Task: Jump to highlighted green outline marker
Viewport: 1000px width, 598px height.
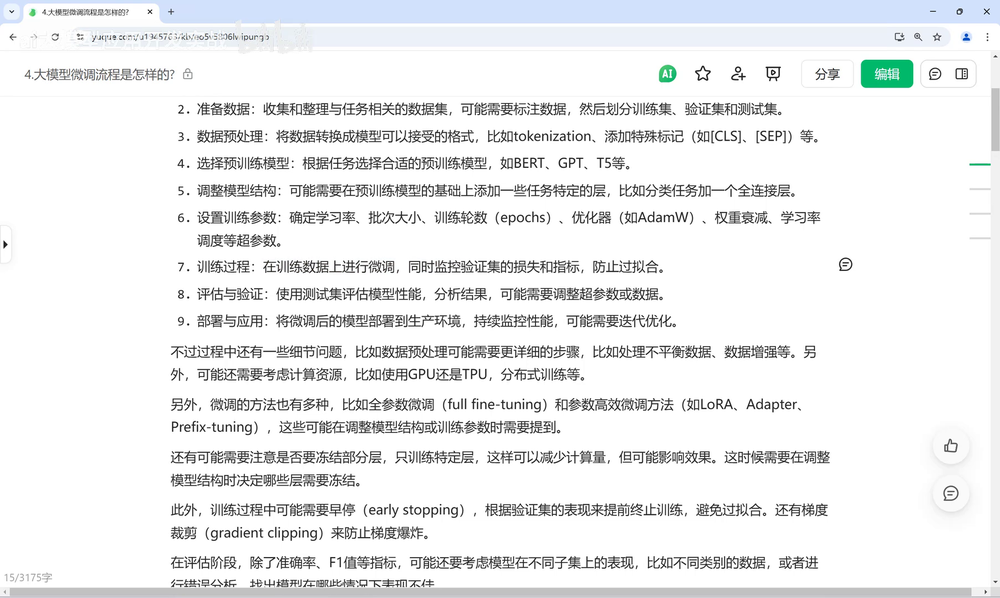Action: pyautogui.click(x=980, y=164)
